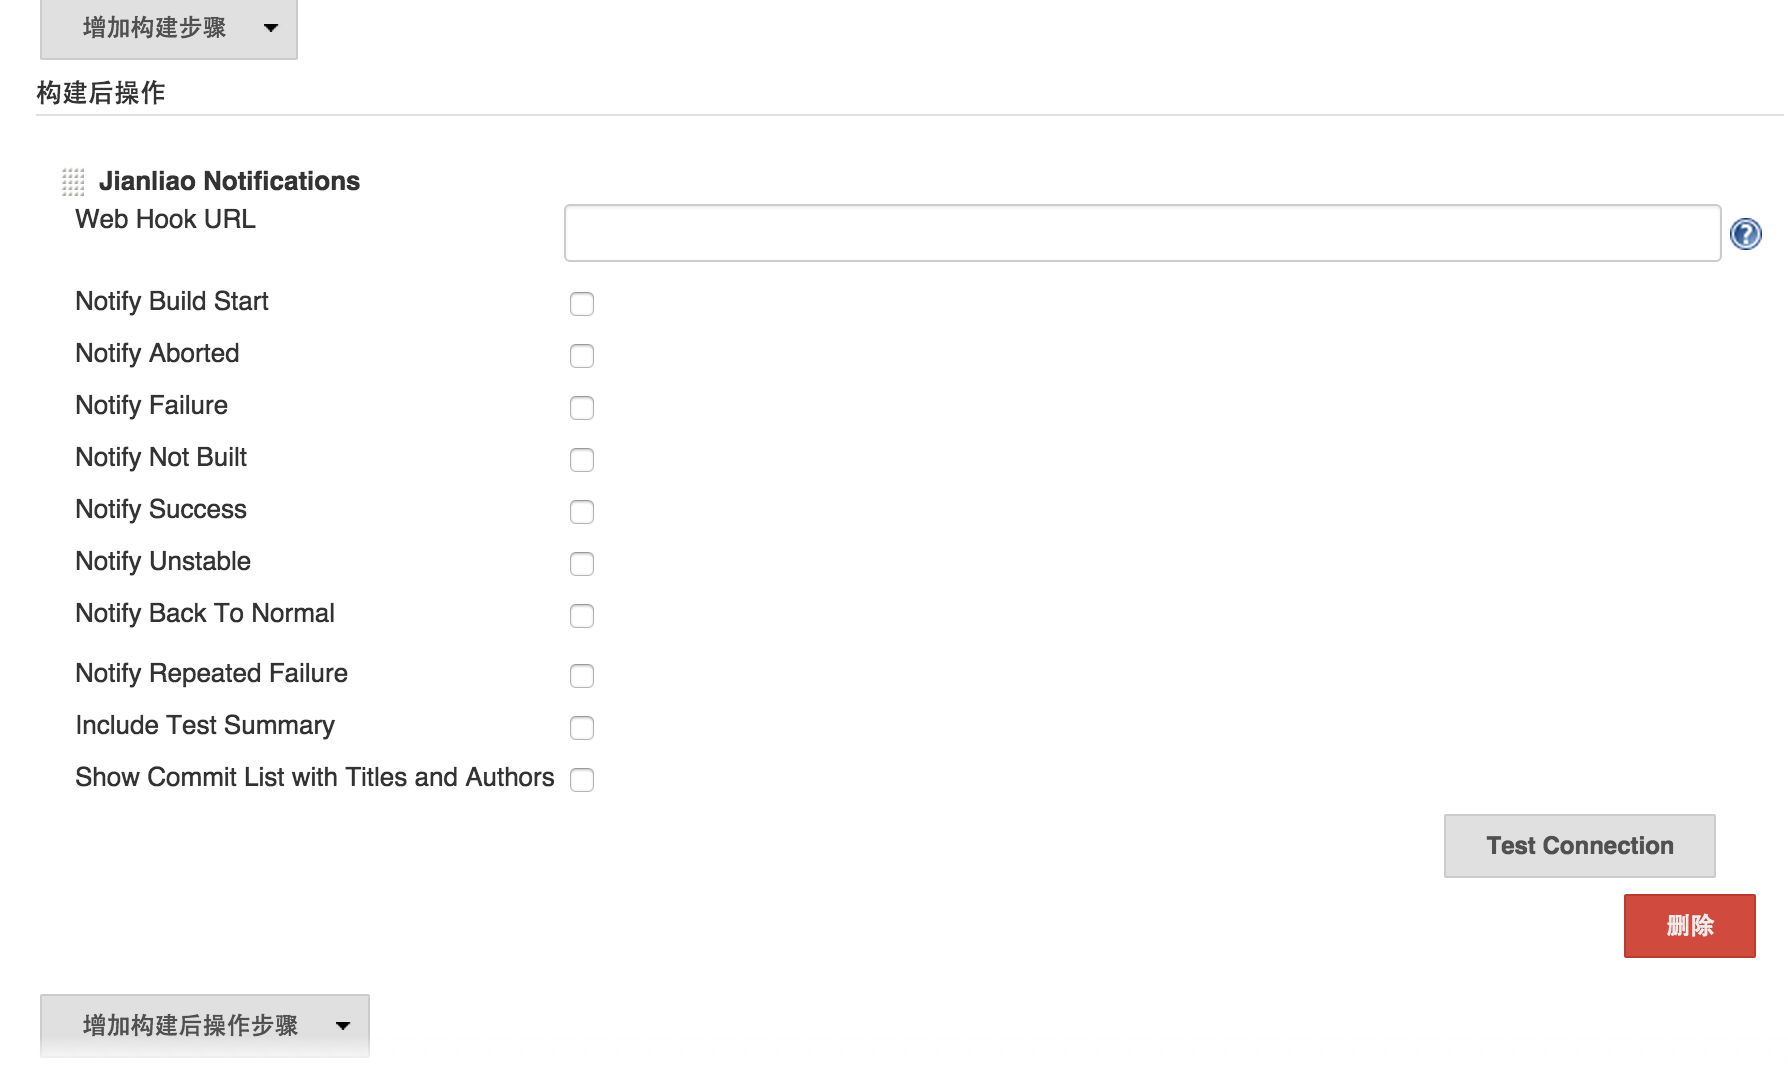Enable Notify Back To Normal
1788x1078 pixels.
pyautogui.click(x=581, y=616)
